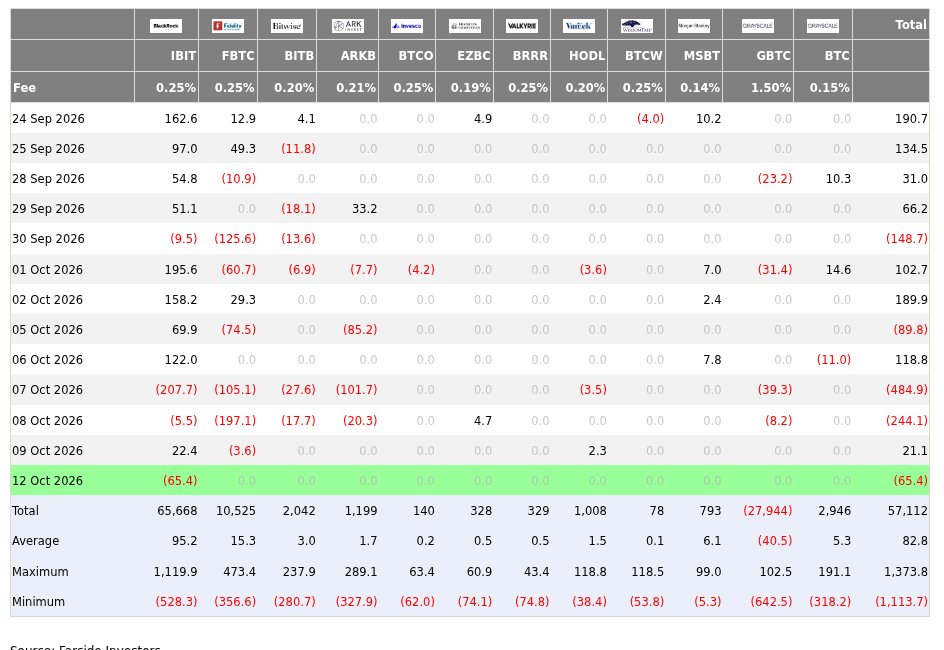Viewport: 944px width, 650px height.
Task: Click the Grayscale logo above GBTC
Action: coord(758,26)
